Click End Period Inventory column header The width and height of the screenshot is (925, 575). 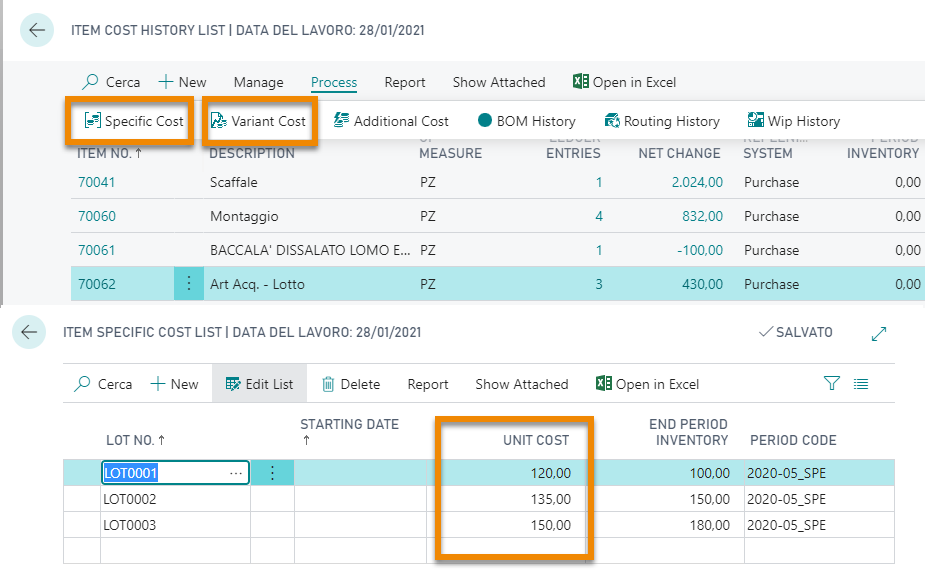pyautogui.click(x=688, y=432)
